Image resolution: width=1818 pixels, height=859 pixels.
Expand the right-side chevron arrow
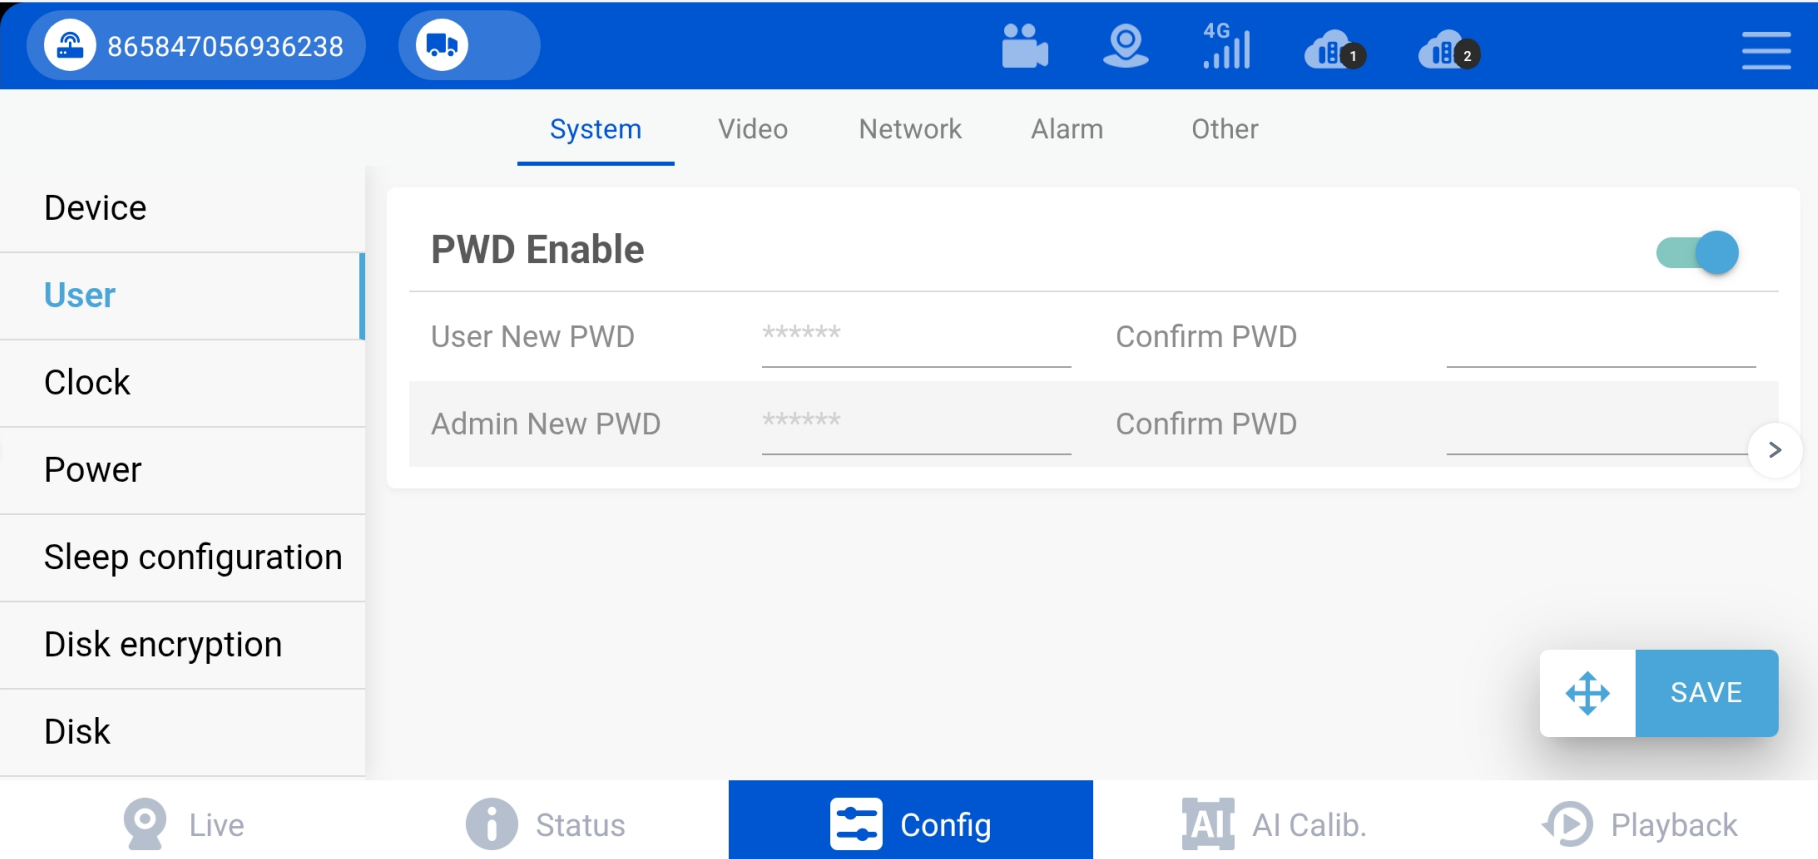(1775, 450)
